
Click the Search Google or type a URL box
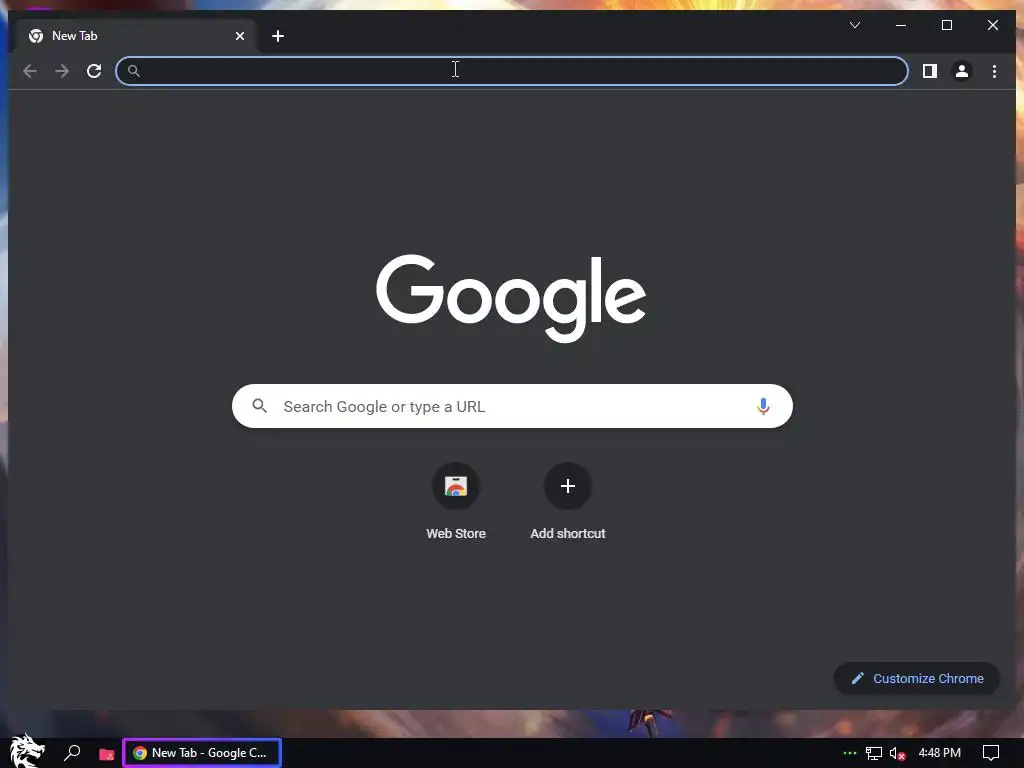tap(512, 406)
